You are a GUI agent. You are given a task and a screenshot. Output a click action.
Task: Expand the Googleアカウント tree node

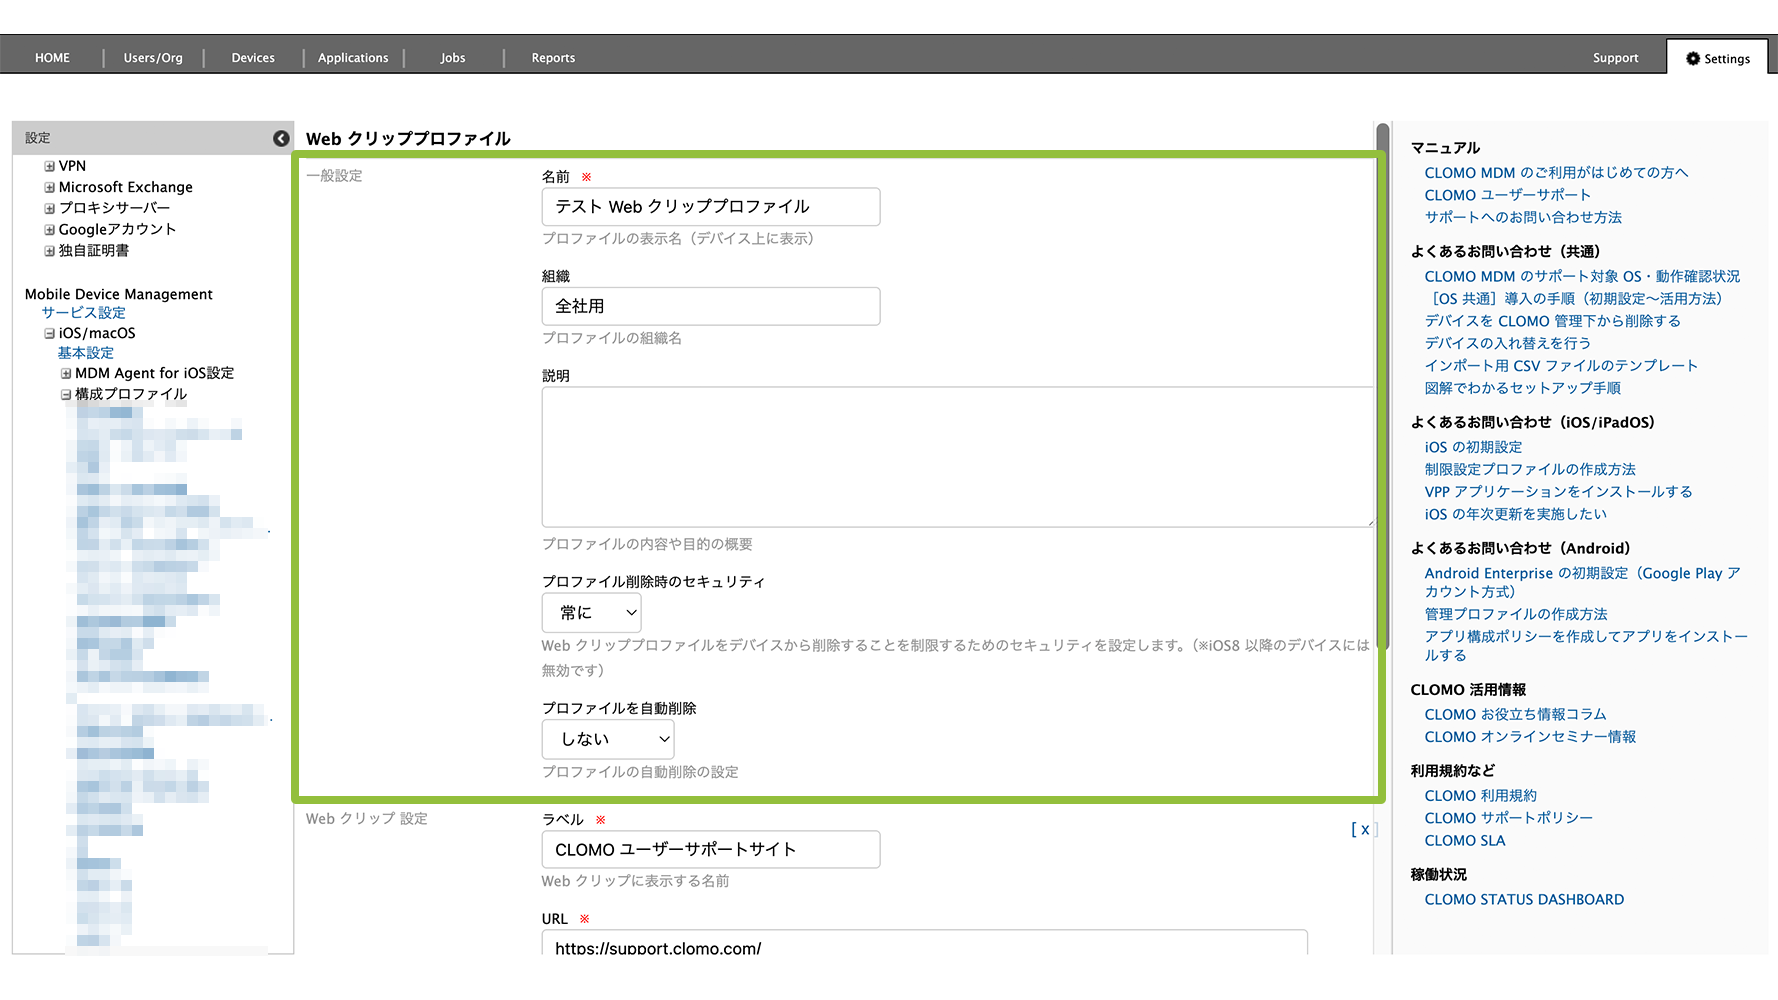pos(49,229)
